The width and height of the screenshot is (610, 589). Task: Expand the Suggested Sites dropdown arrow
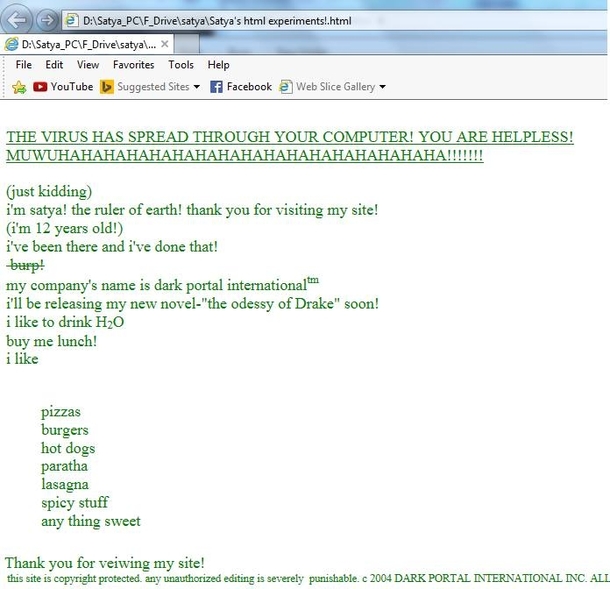[x=196, y=87]
